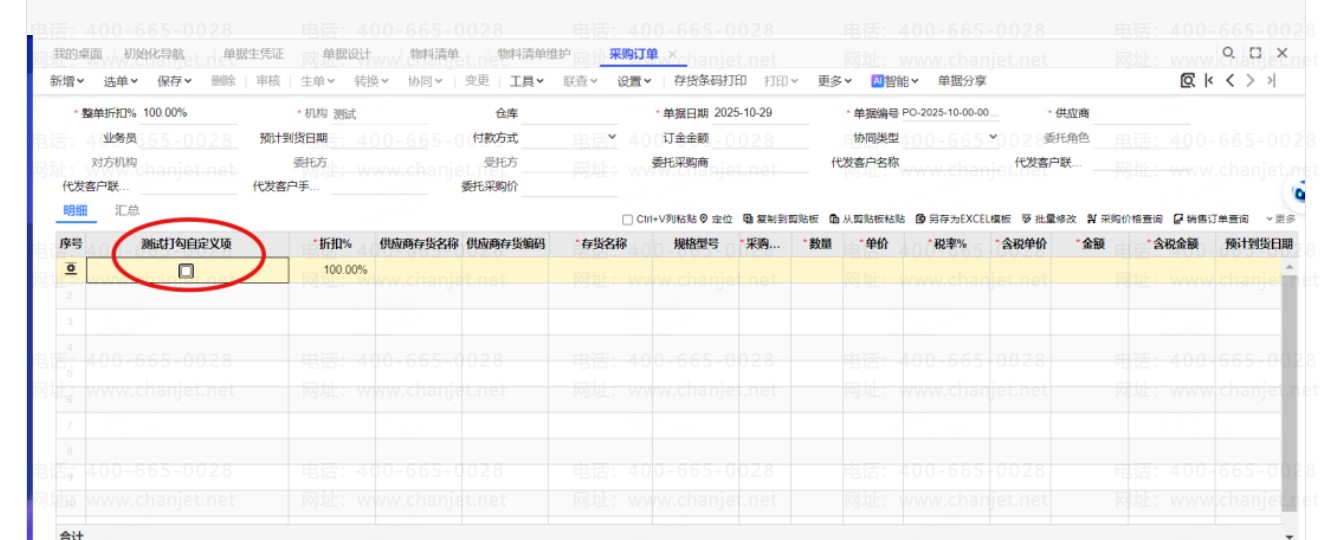Click 批量修改 batch edit icon
Viewport: 1331px width, 540px height.
tap(1026, 219)
